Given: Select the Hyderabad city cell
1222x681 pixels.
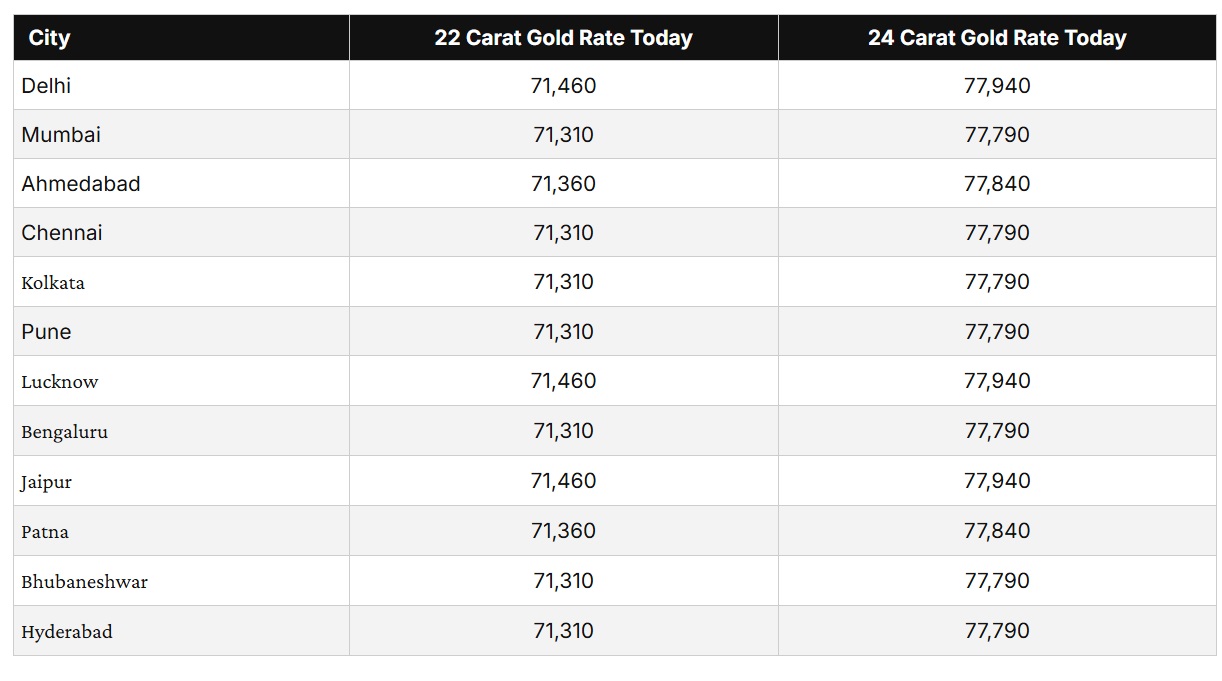Looking at the screenshot, I should (x=67, y=632).
